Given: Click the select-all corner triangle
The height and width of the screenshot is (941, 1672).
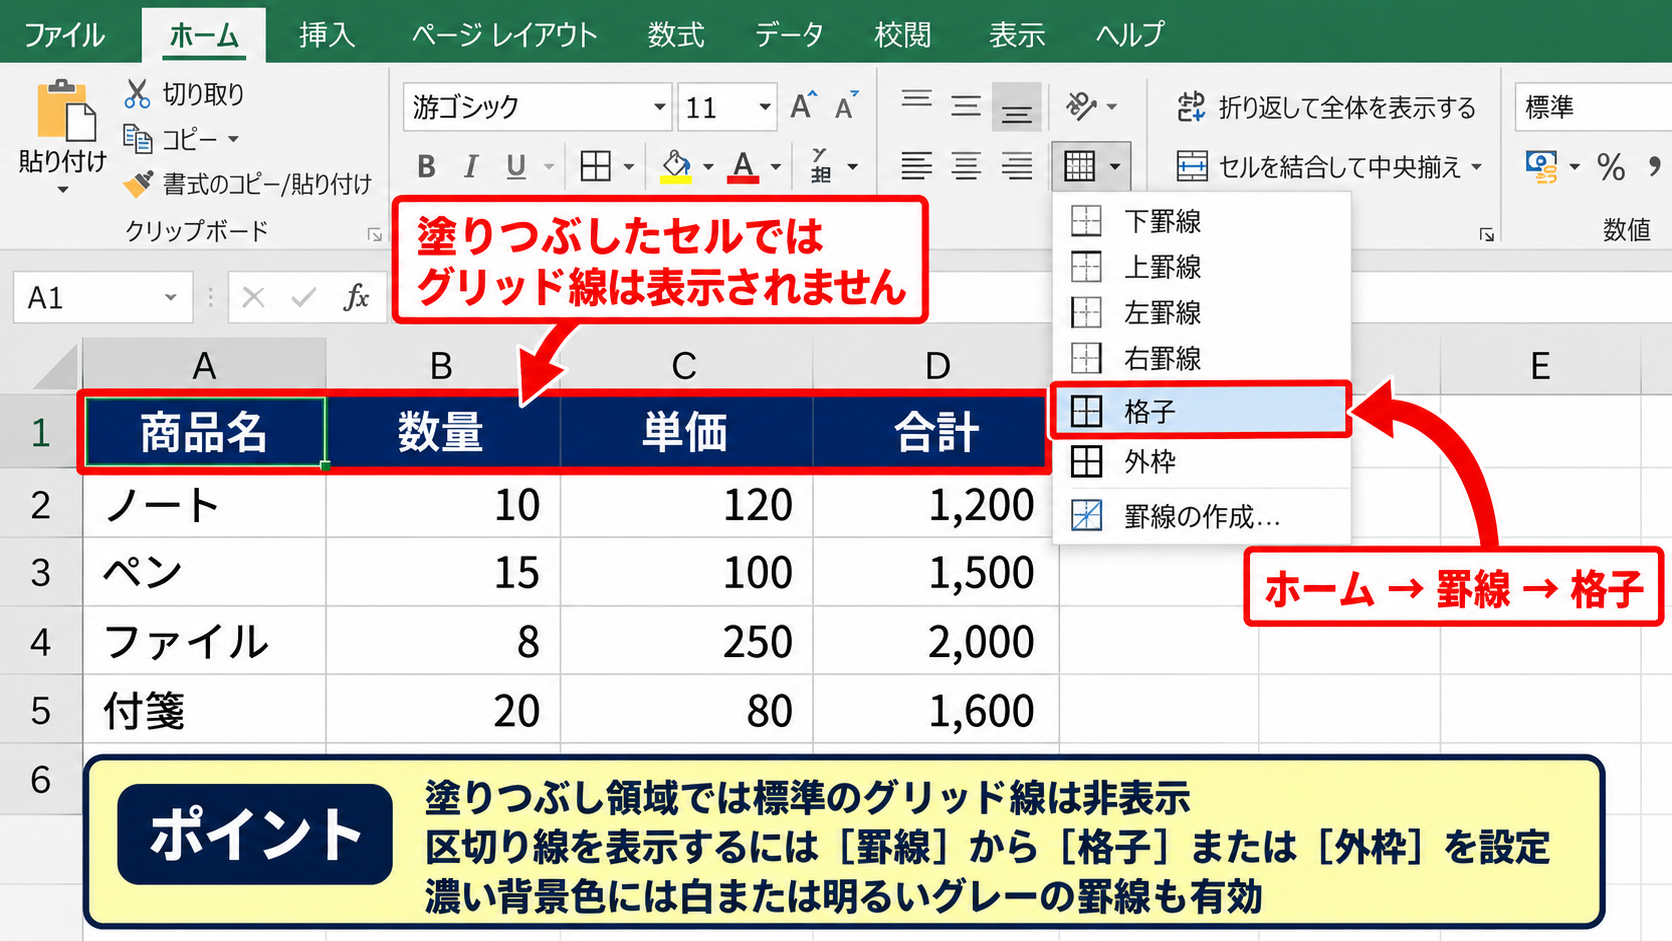Looking at the screenshot, I should tap(56, 366).
